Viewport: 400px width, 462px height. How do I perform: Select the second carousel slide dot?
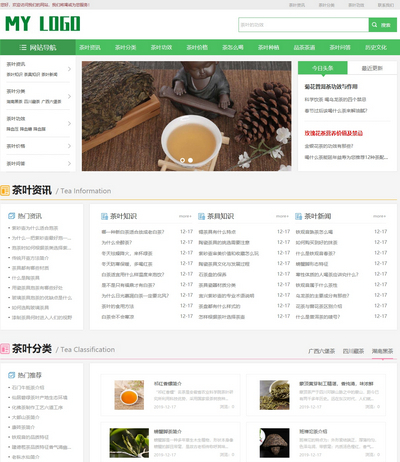(x=190, y=160)
